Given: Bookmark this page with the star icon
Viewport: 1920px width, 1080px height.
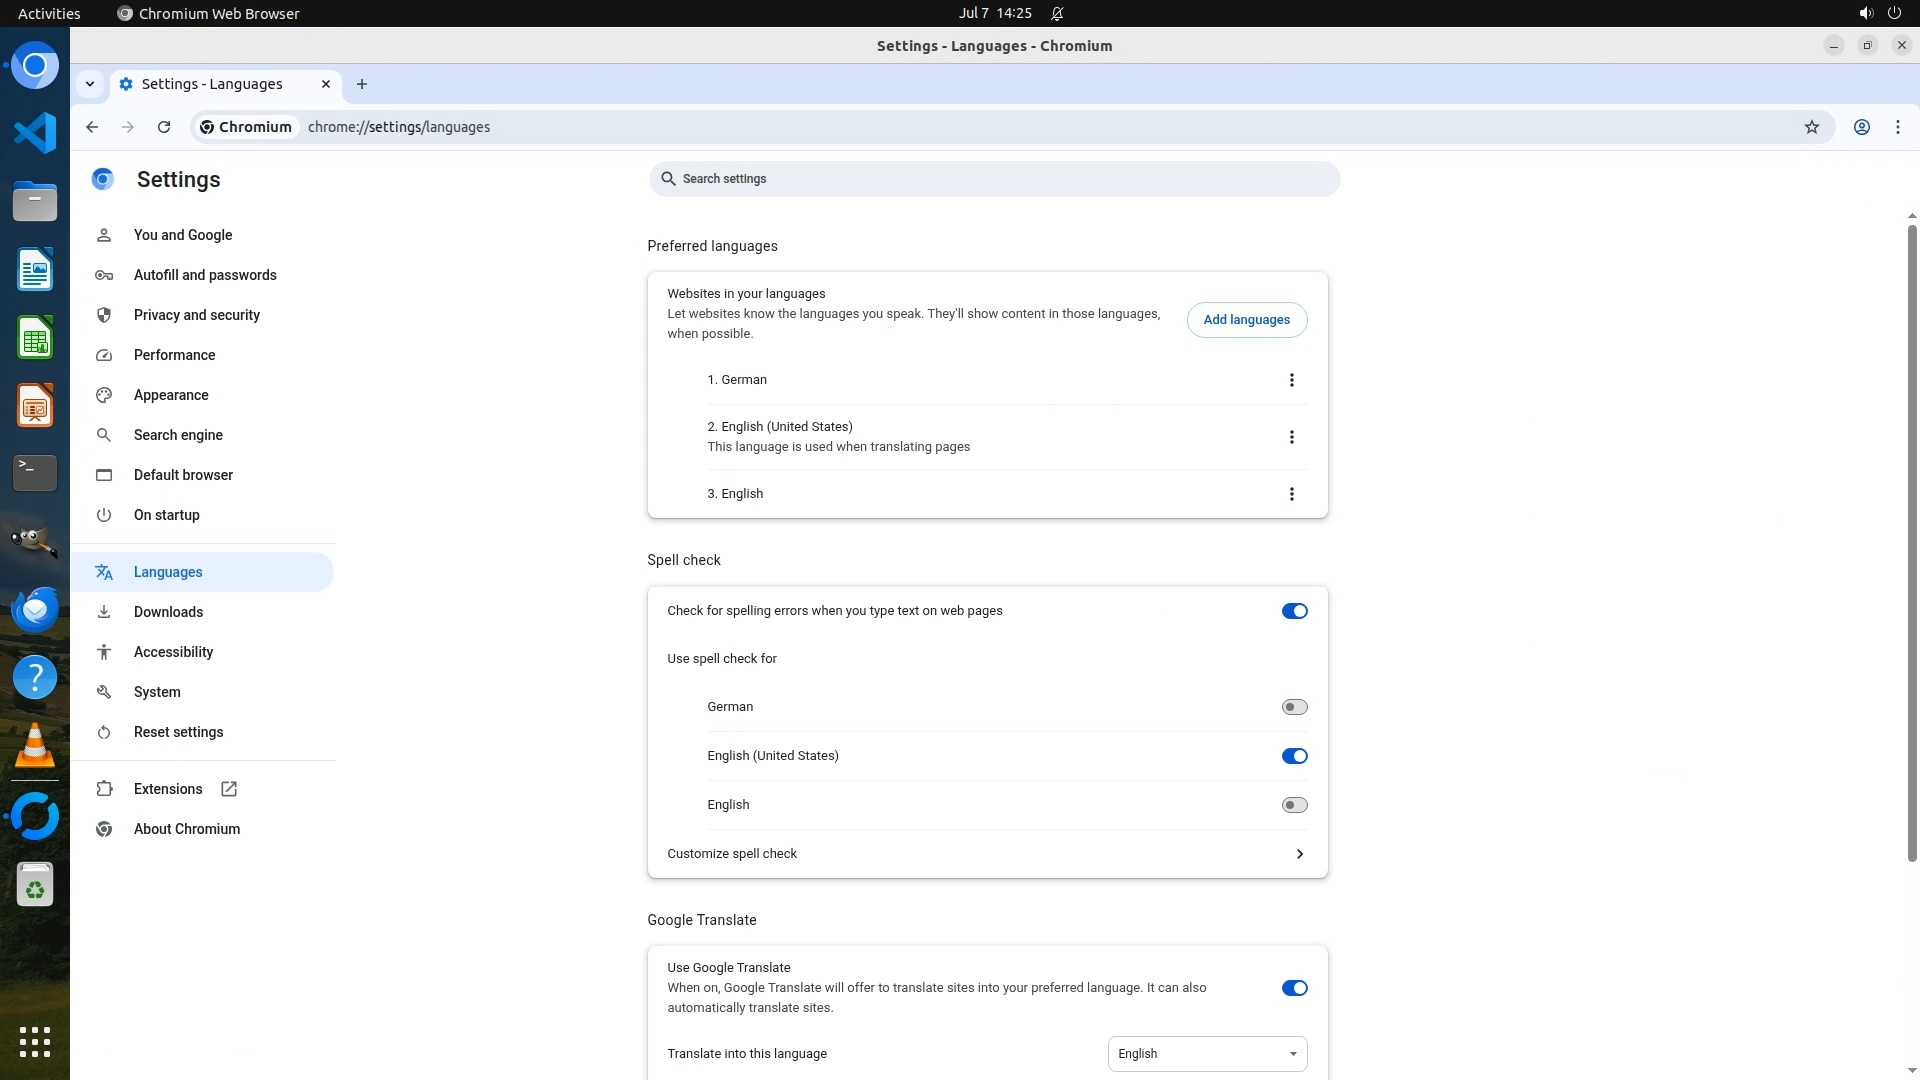Looking at the screenshot, I should [x=1811, y=127].
